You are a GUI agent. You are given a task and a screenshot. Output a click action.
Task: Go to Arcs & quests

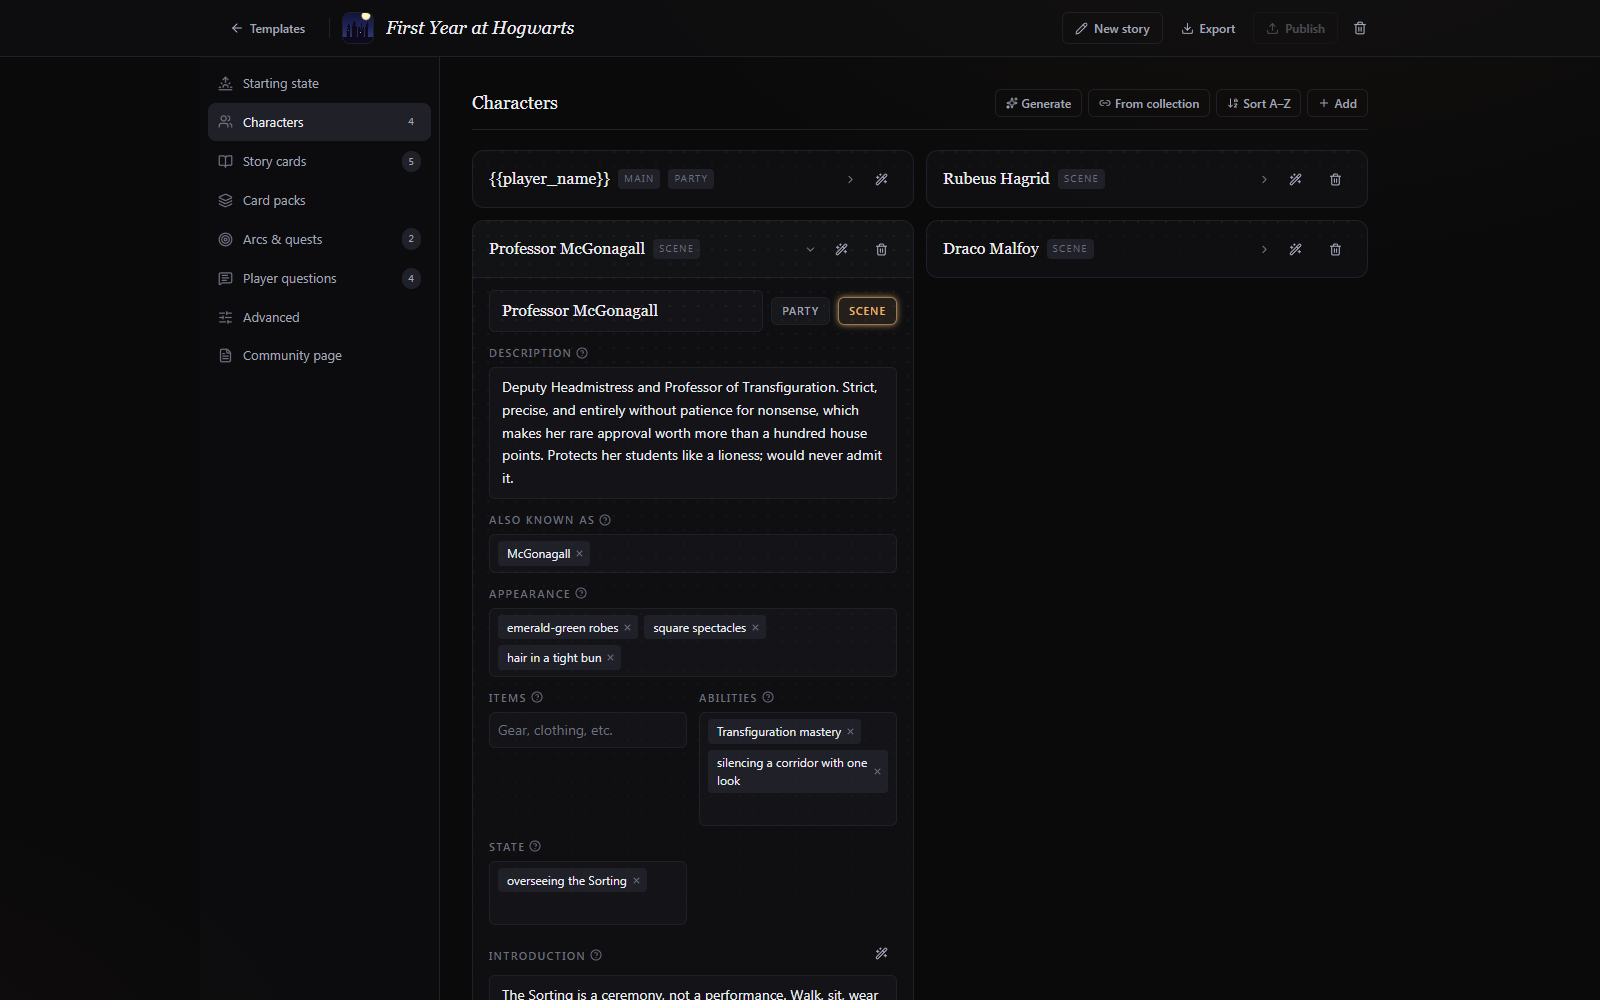coord(319,239)
